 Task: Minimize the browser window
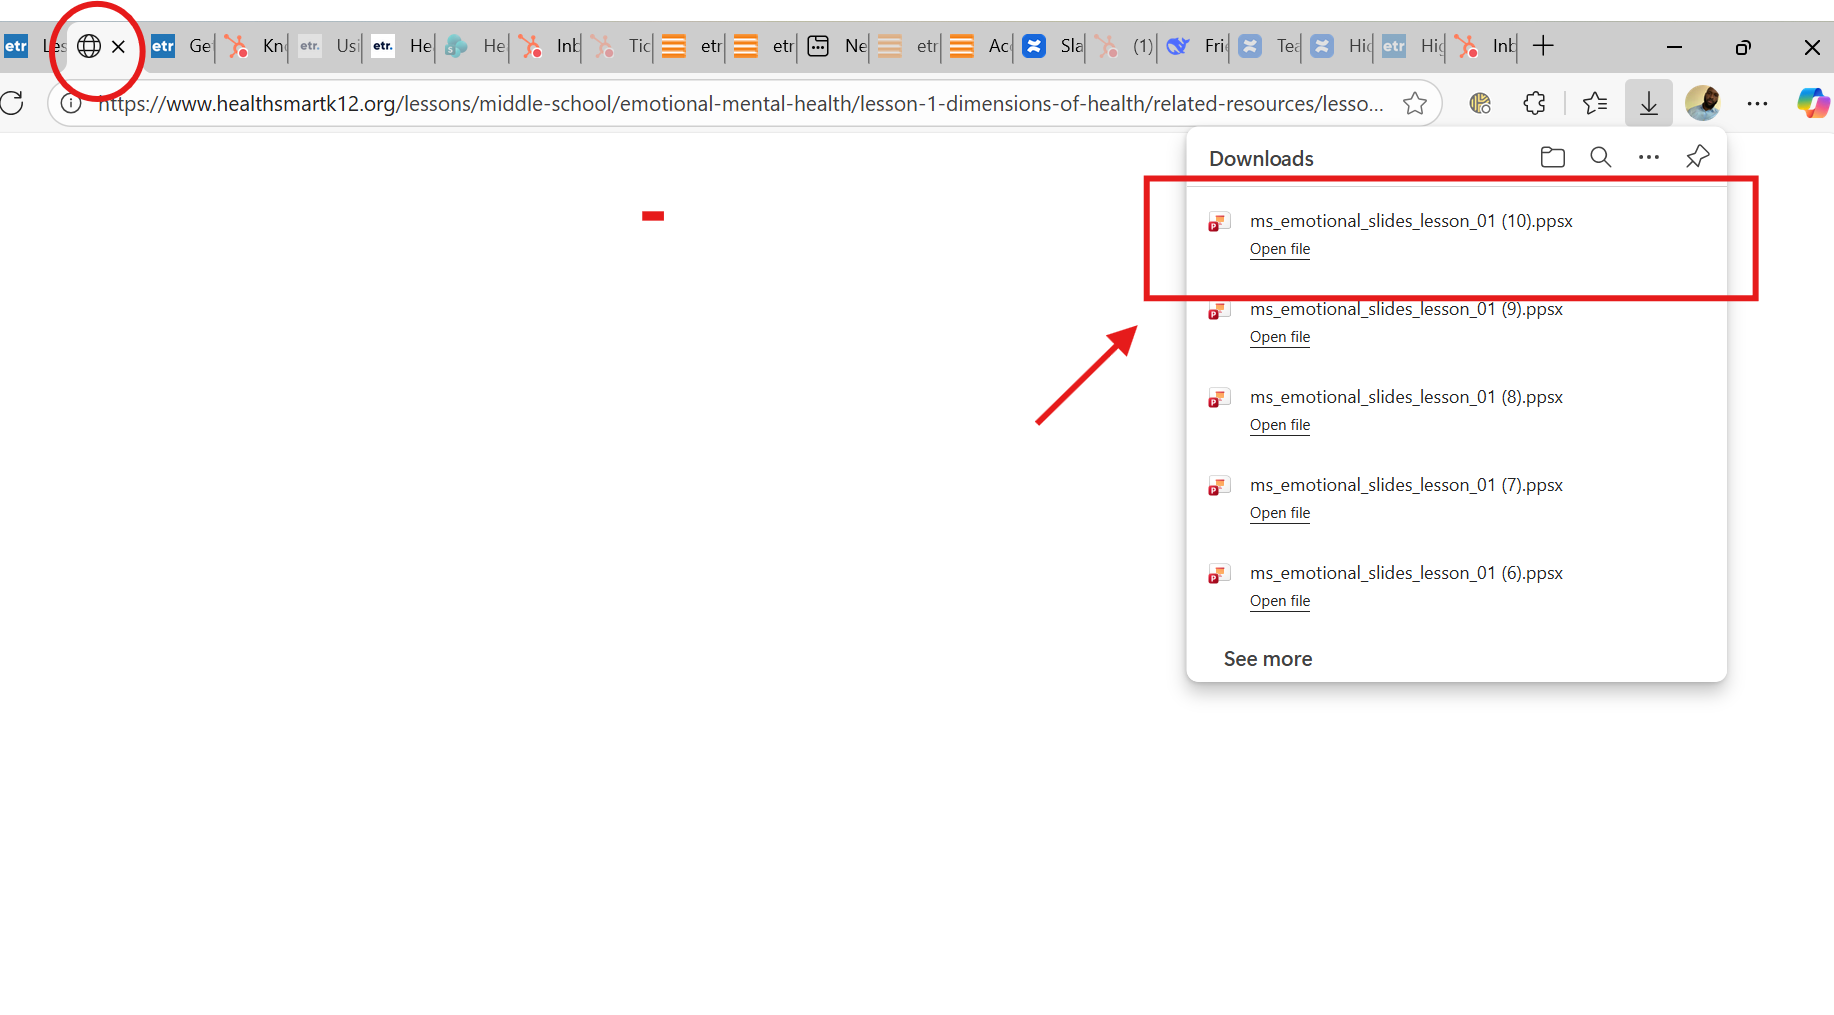1675,46
